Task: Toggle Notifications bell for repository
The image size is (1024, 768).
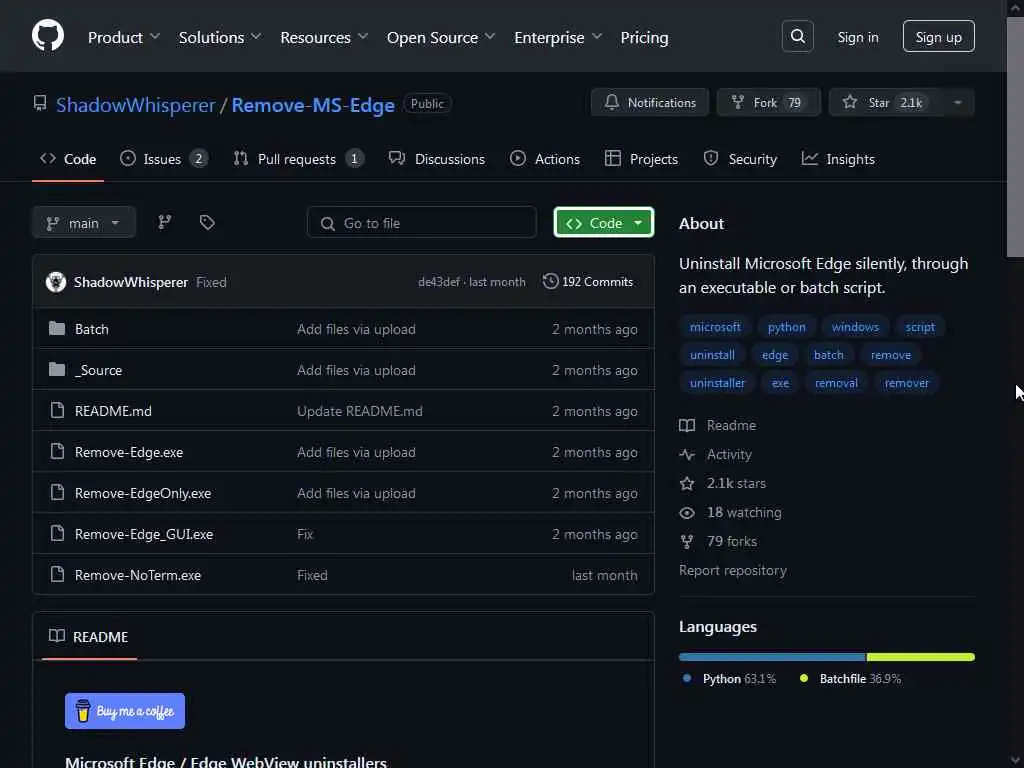Action: pos(650,103)
